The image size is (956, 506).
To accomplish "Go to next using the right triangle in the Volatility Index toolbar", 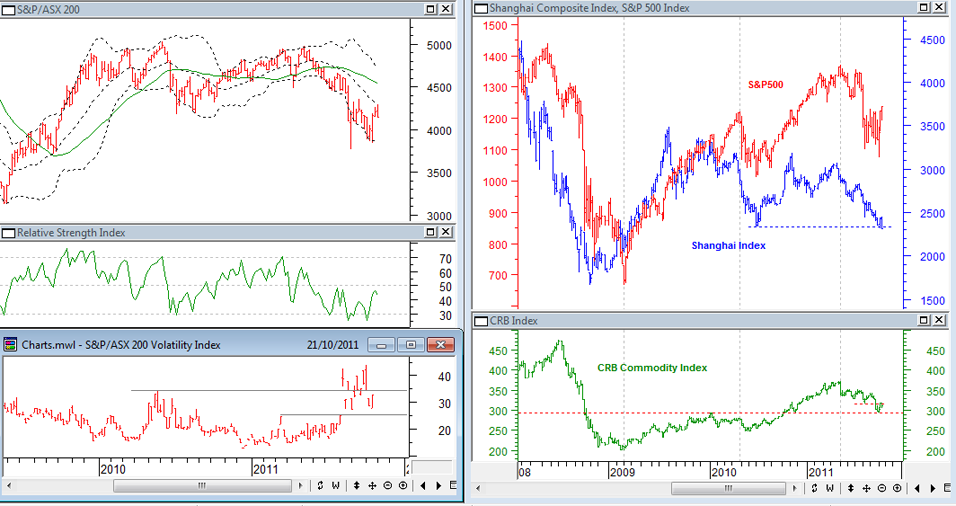I will point(438,486).
